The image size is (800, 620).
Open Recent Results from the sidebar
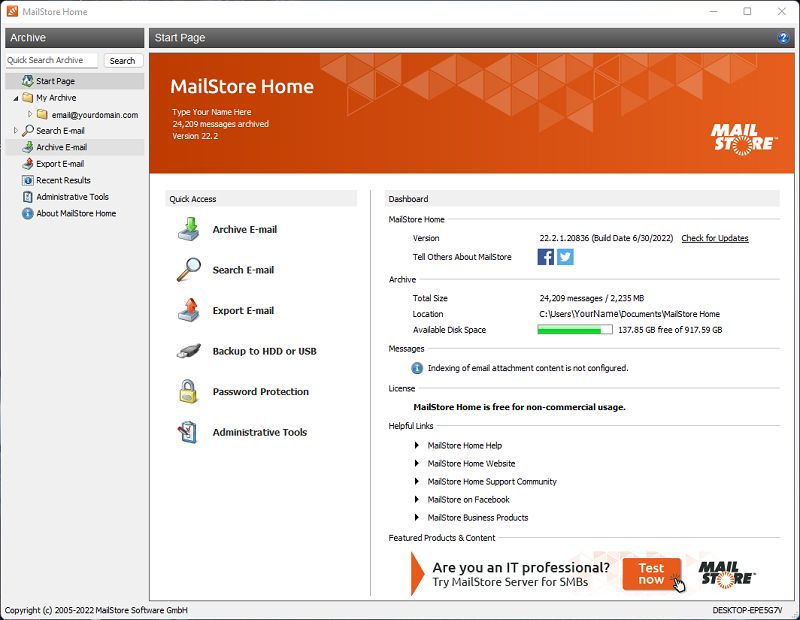point(63,180)
